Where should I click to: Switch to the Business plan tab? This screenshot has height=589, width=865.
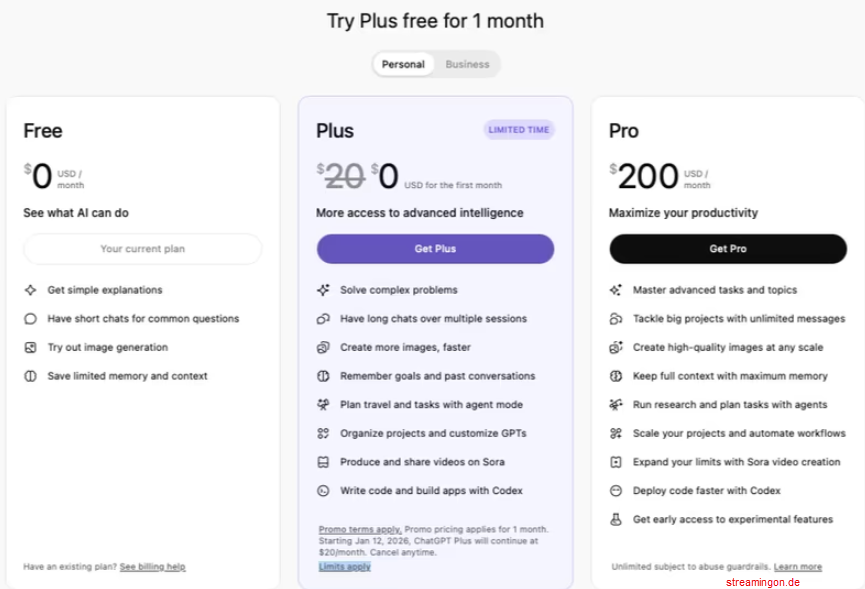click(467, 63)
